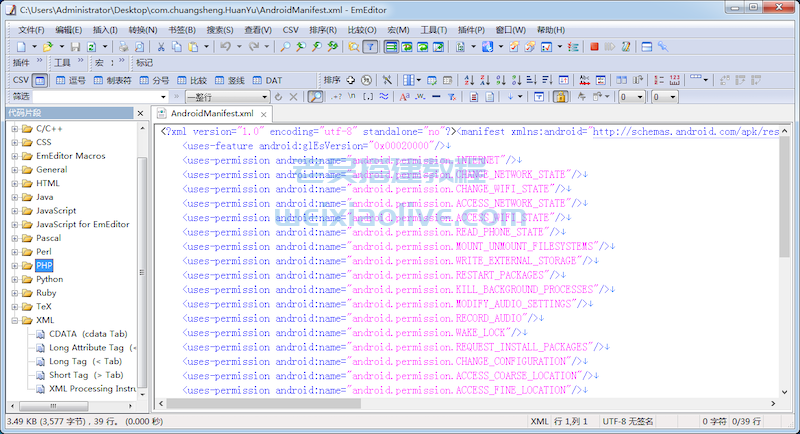Viewport: 800px width, 434px height.
Task: Click the Copy icon
Action: (x=177, y=47)
